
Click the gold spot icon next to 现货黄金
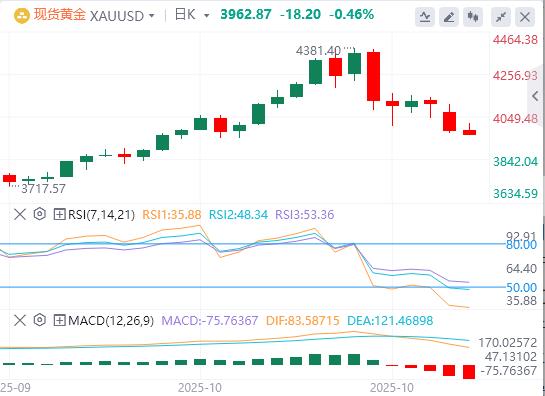[22, 16]
